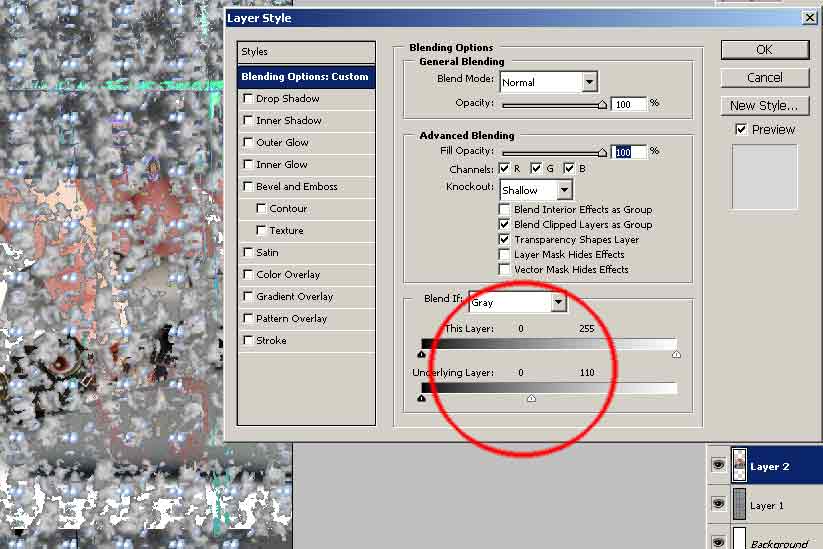Click This Layer black point slider
This screenshot has width=823, height=549.
coord(421,354)
